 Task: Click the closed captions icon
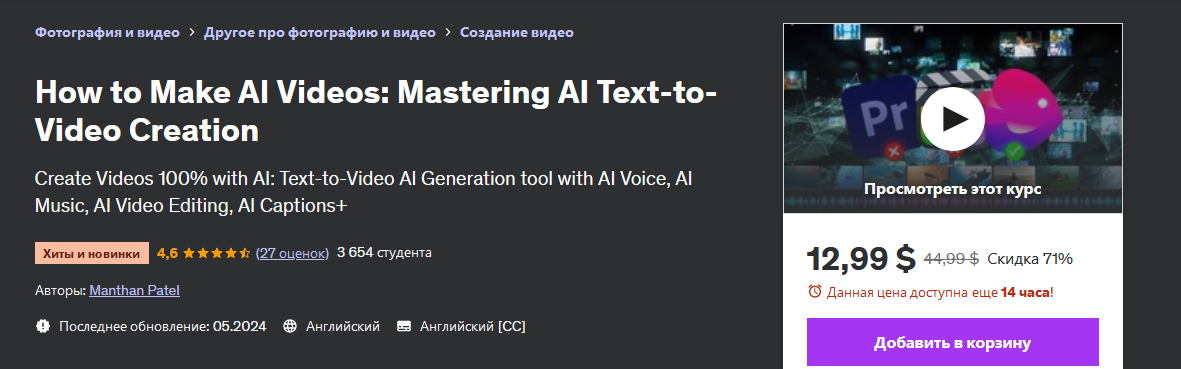point(404,327)
